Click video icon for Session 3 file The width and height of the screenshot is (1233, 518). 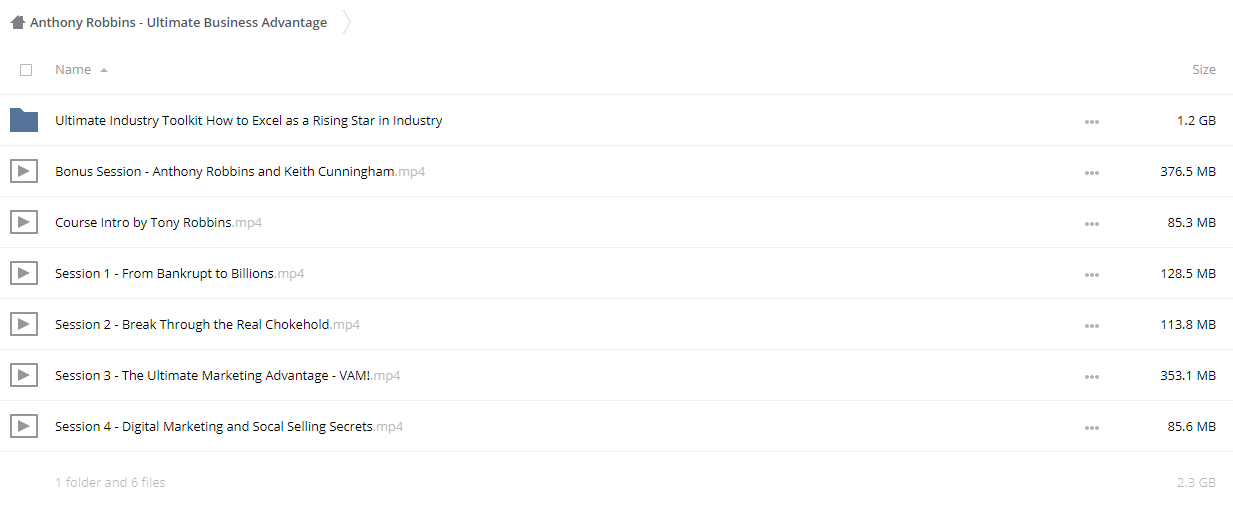pyautogui.click(x=24, y=375)
